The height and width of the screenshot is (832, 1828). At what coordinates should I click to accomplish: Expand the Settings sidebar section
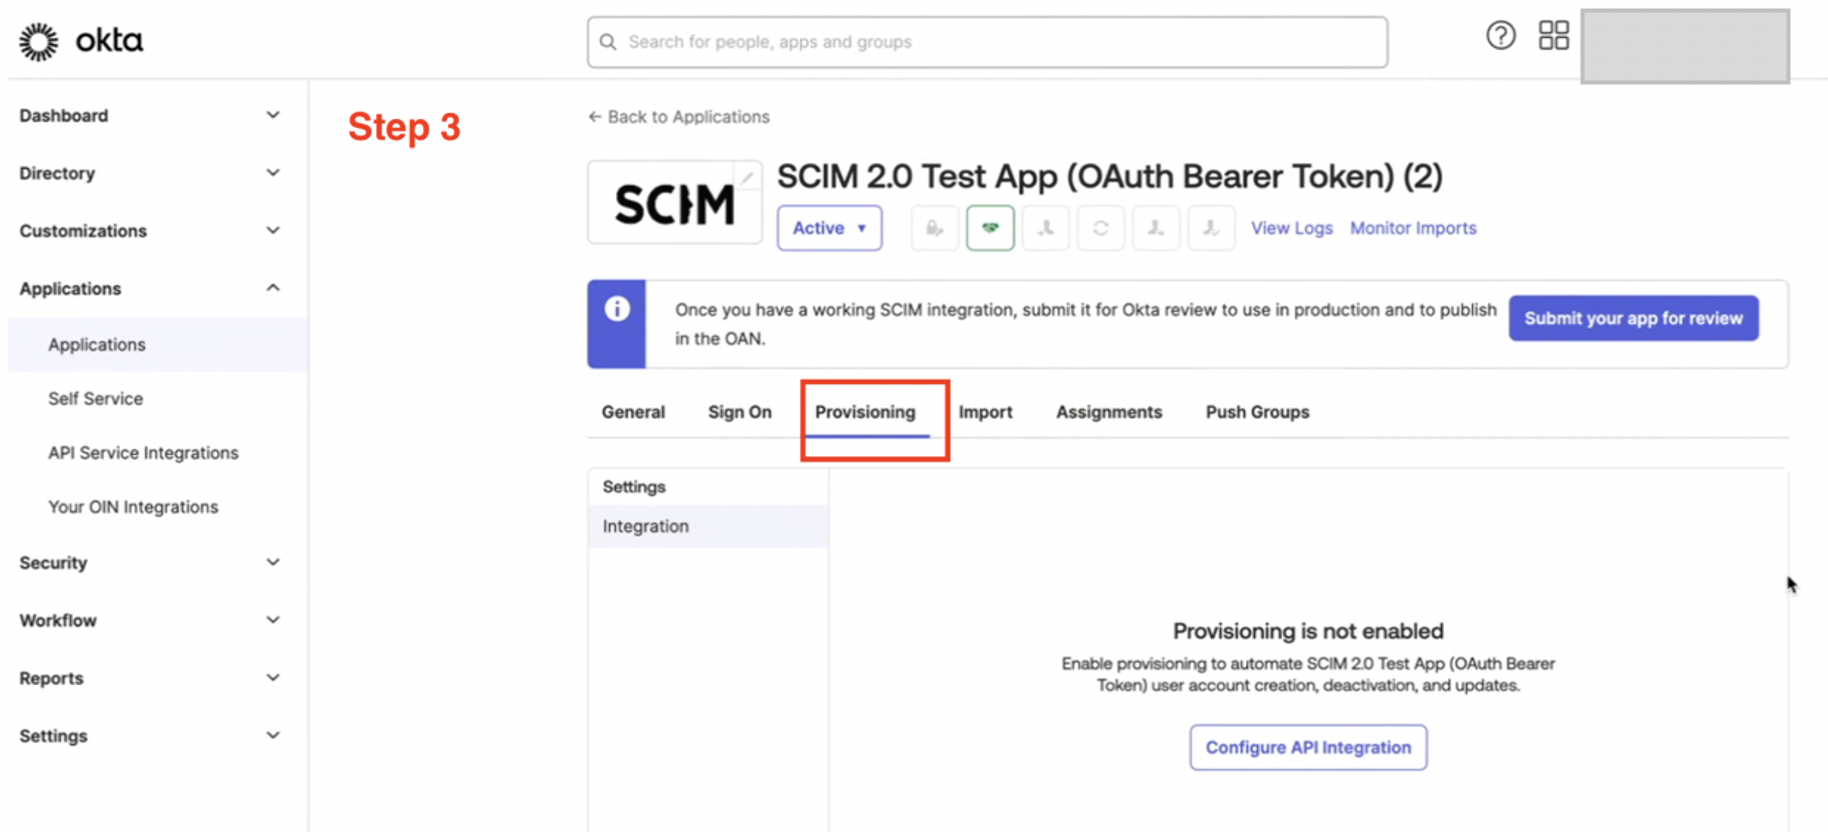pyautogui.click(x=272, y=736)
